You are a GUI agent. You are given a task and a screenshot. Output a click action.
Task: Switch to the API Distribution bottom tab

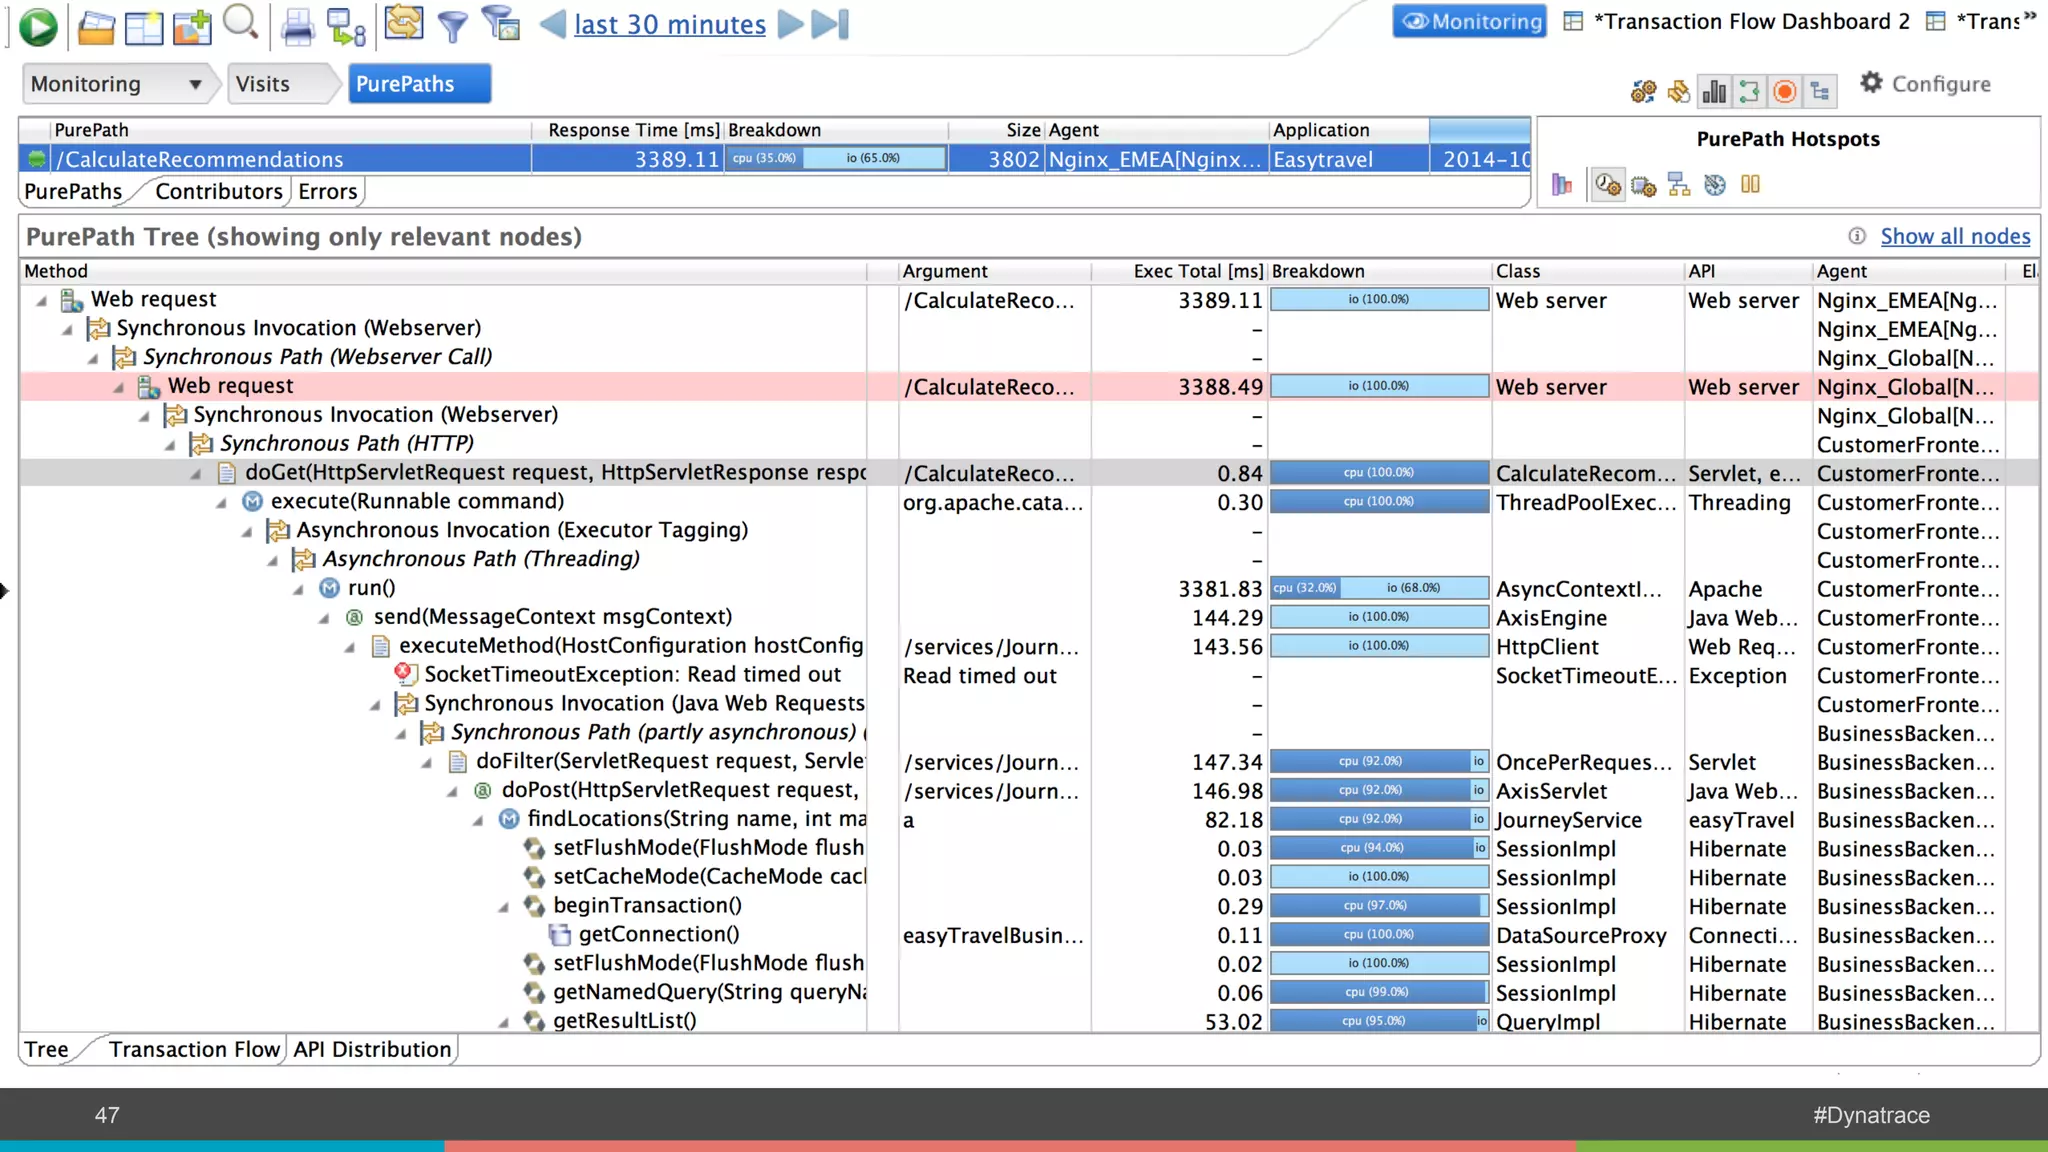coord(372,1049)
